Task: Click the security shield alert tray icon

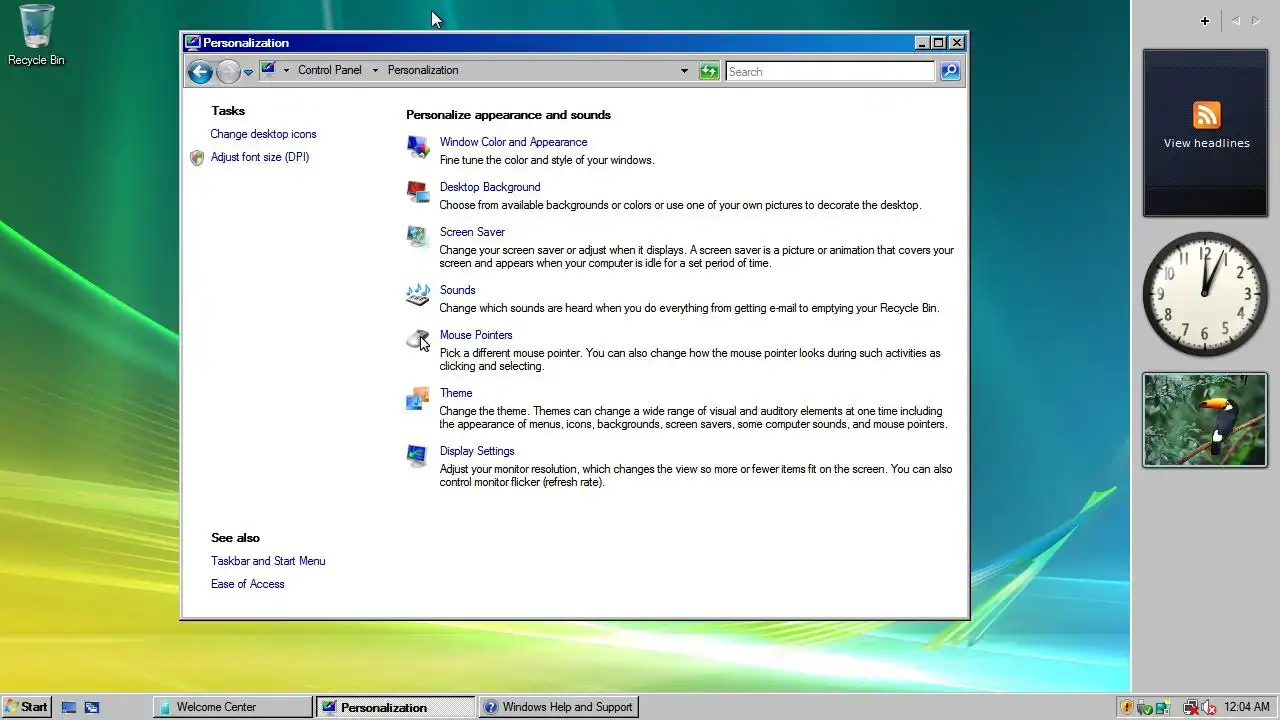Action: pyautogui.click(x=1128, y=707)
